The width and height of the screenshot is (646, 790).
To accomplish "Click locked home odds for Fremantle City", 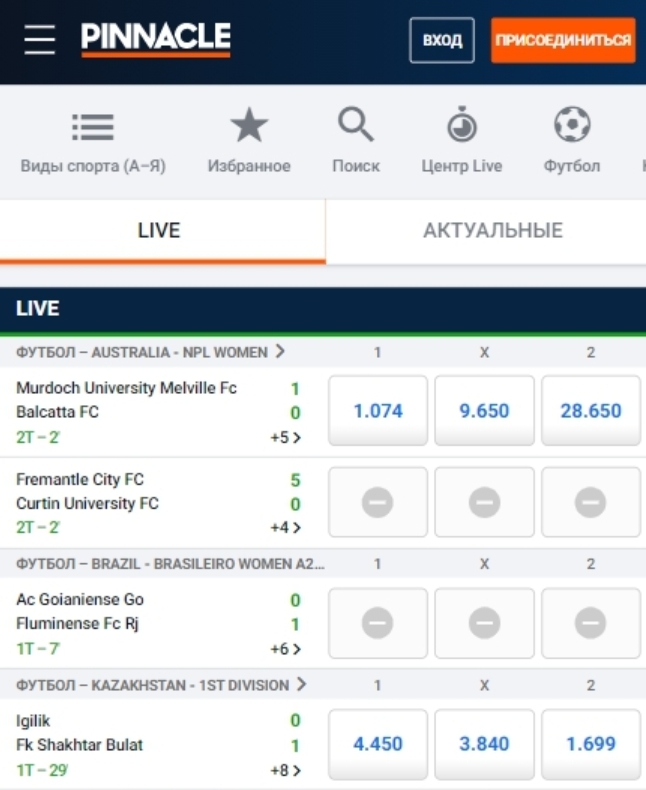I will tap(378, 502).
